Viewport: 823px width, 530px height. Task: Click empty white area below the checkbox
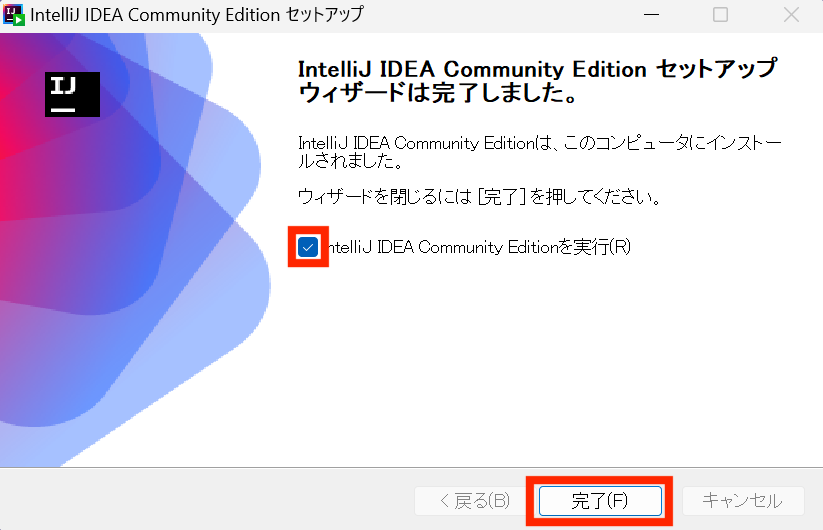click(x=525, y=367)
